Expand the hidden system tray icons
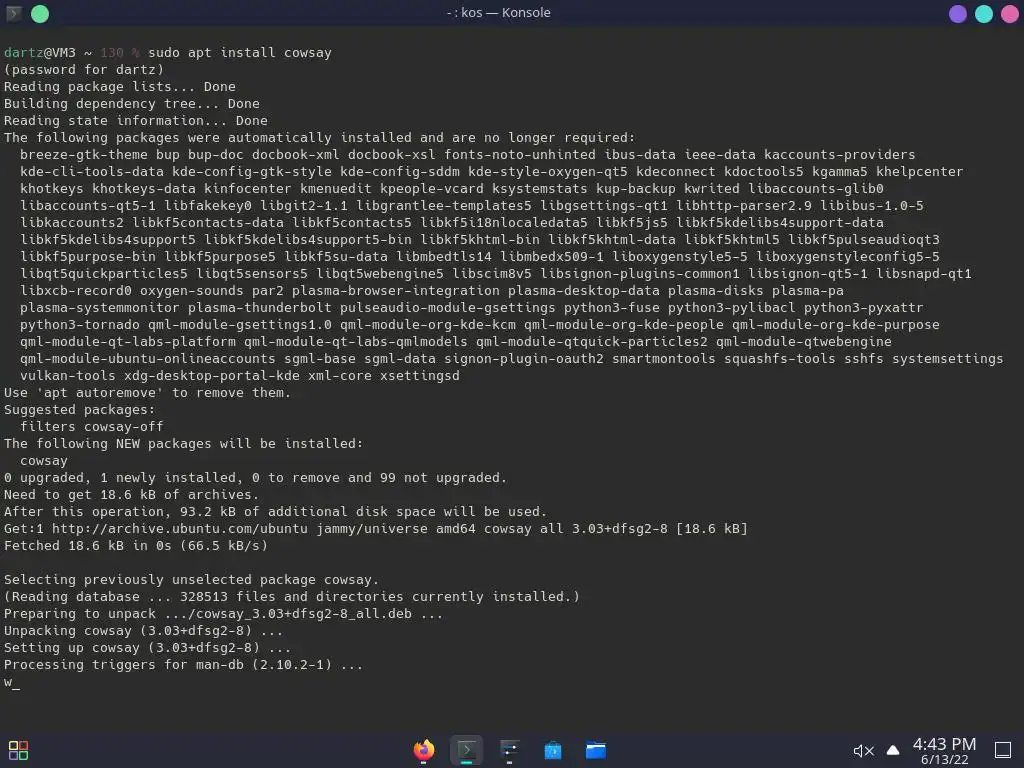Screen dimensions: 1024x768 coord(893,750)
